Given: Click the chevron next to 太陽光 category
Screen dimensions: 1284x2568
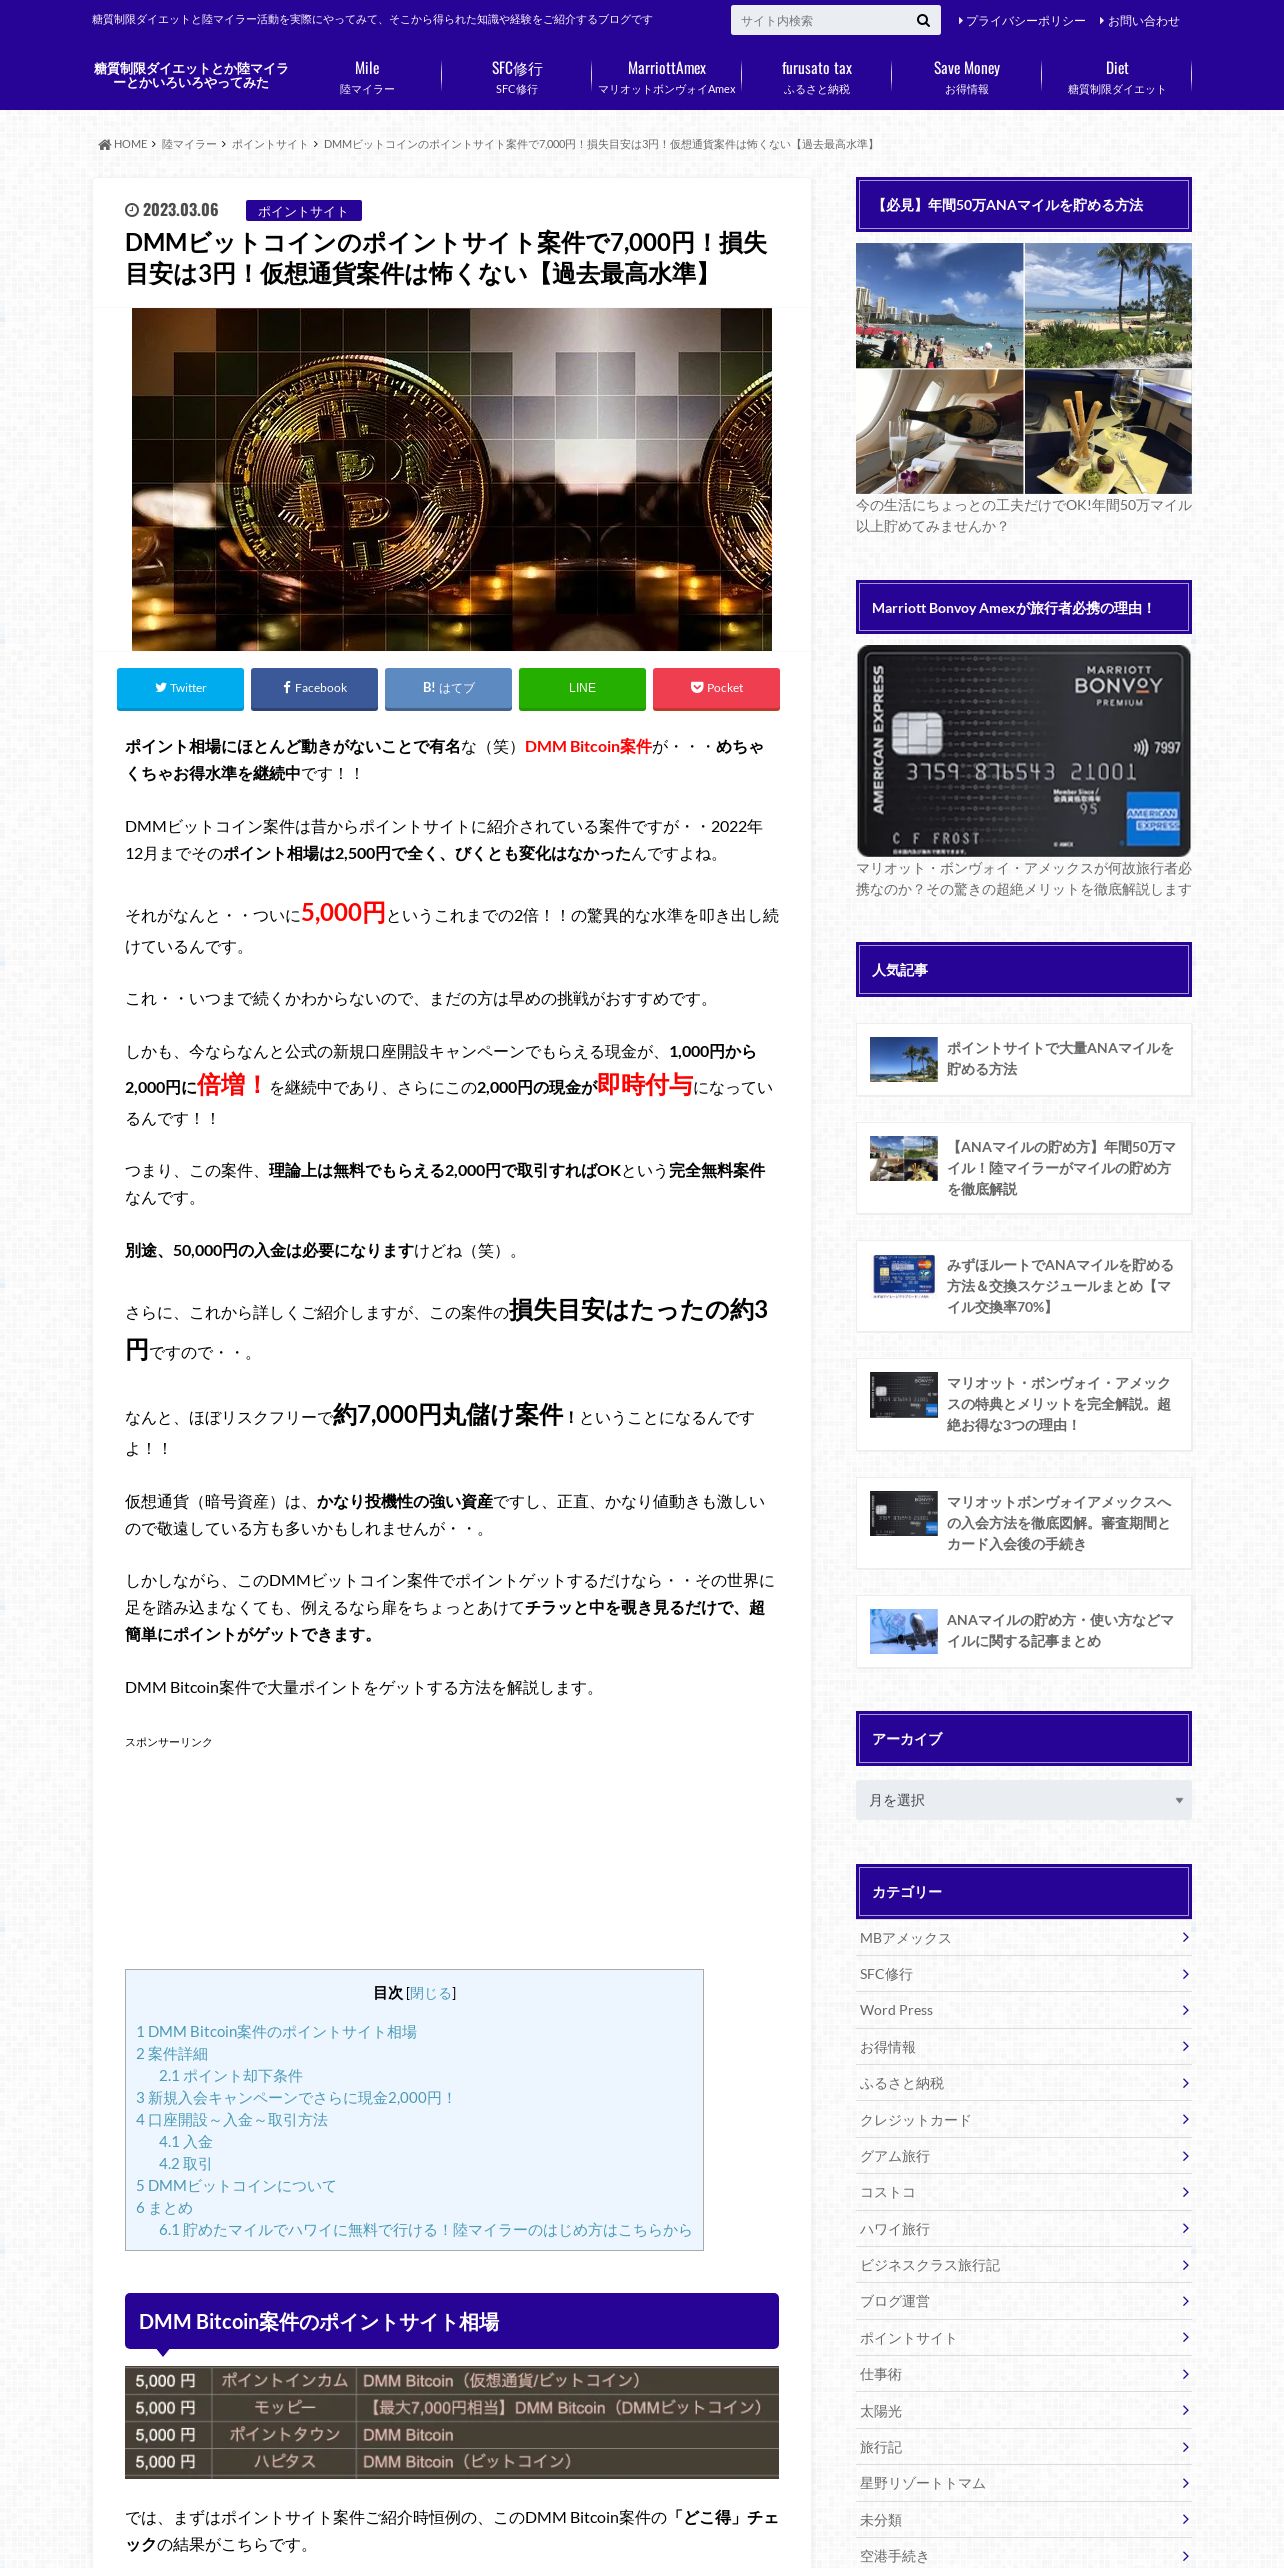Looking at the screenshot, I should click(x=1185, y=2410).
